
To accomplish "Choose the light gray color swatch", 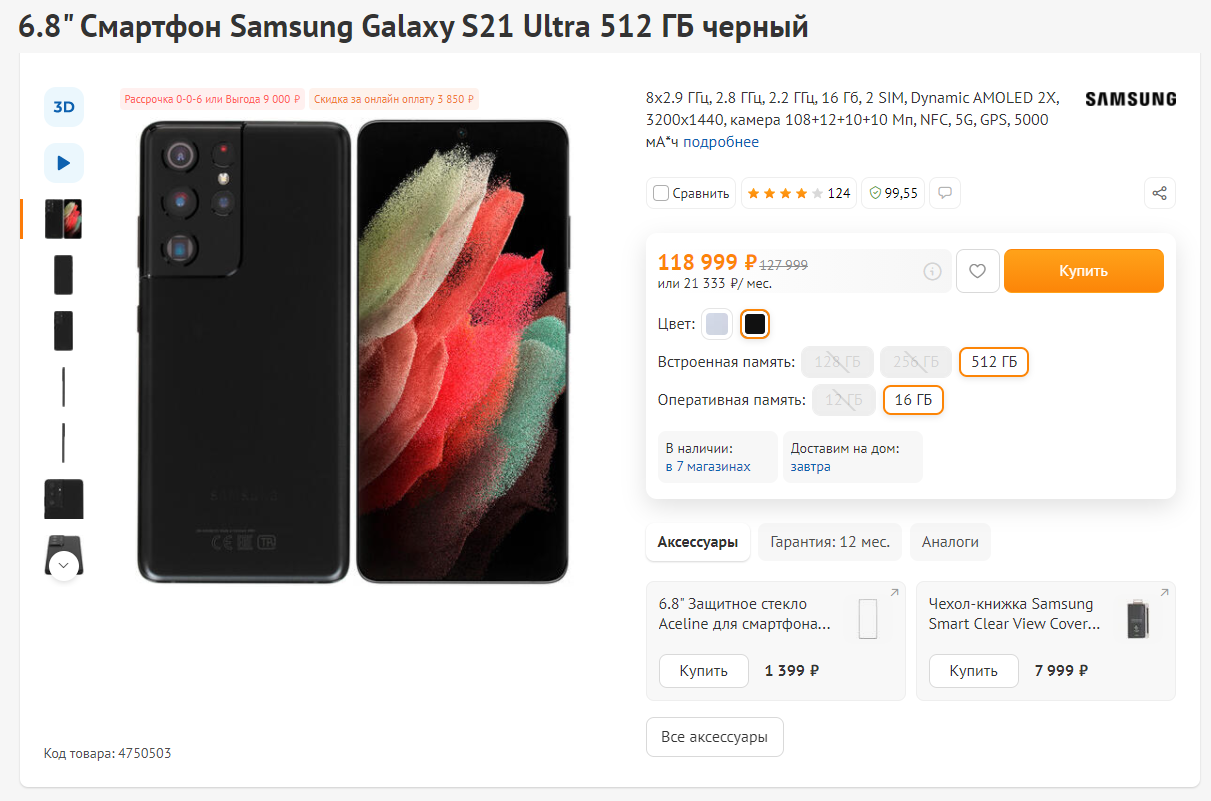I will pos(717,324).
